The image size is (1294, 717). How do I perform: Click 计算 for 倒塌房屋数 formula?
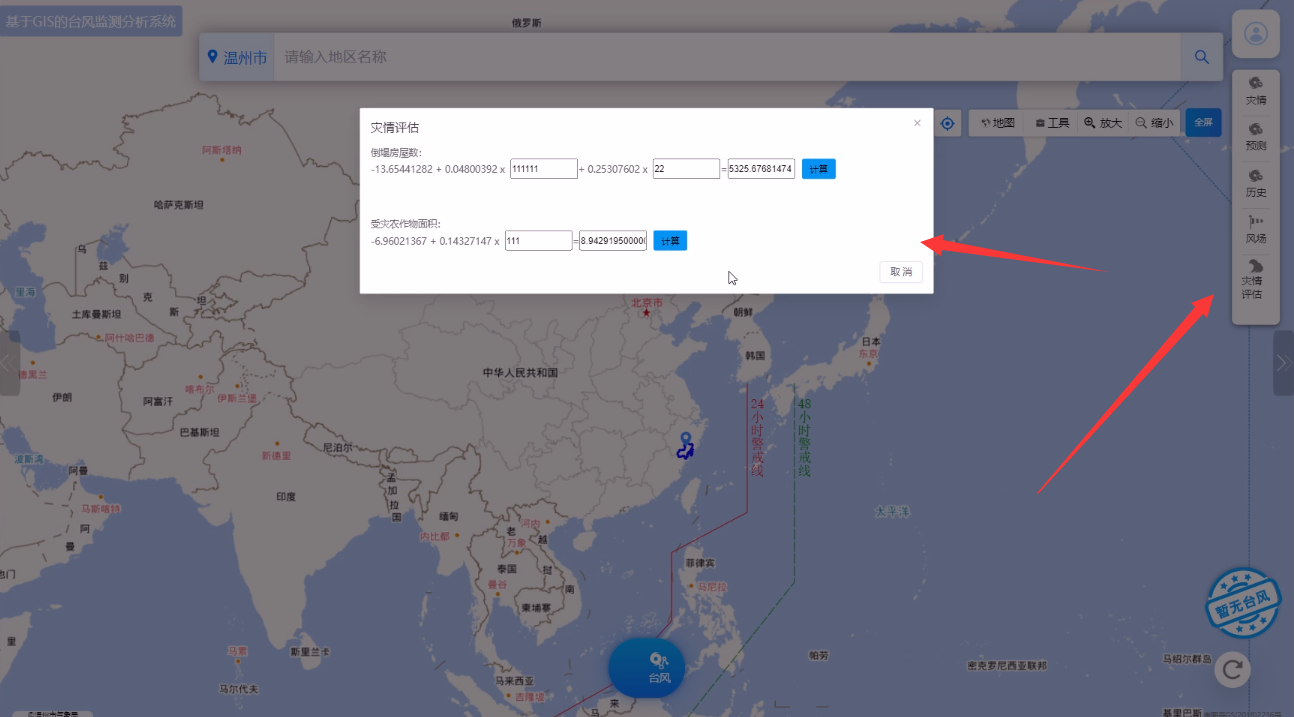coord(818,169)
